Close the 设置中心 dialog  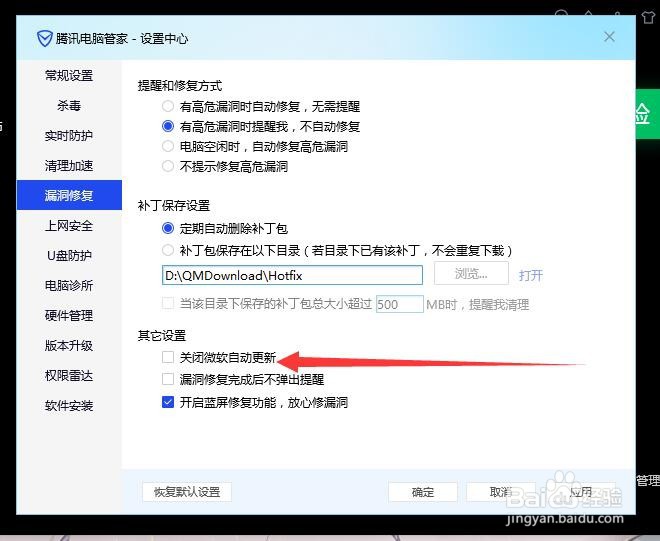pyautogui.click(x=609, y=37)
